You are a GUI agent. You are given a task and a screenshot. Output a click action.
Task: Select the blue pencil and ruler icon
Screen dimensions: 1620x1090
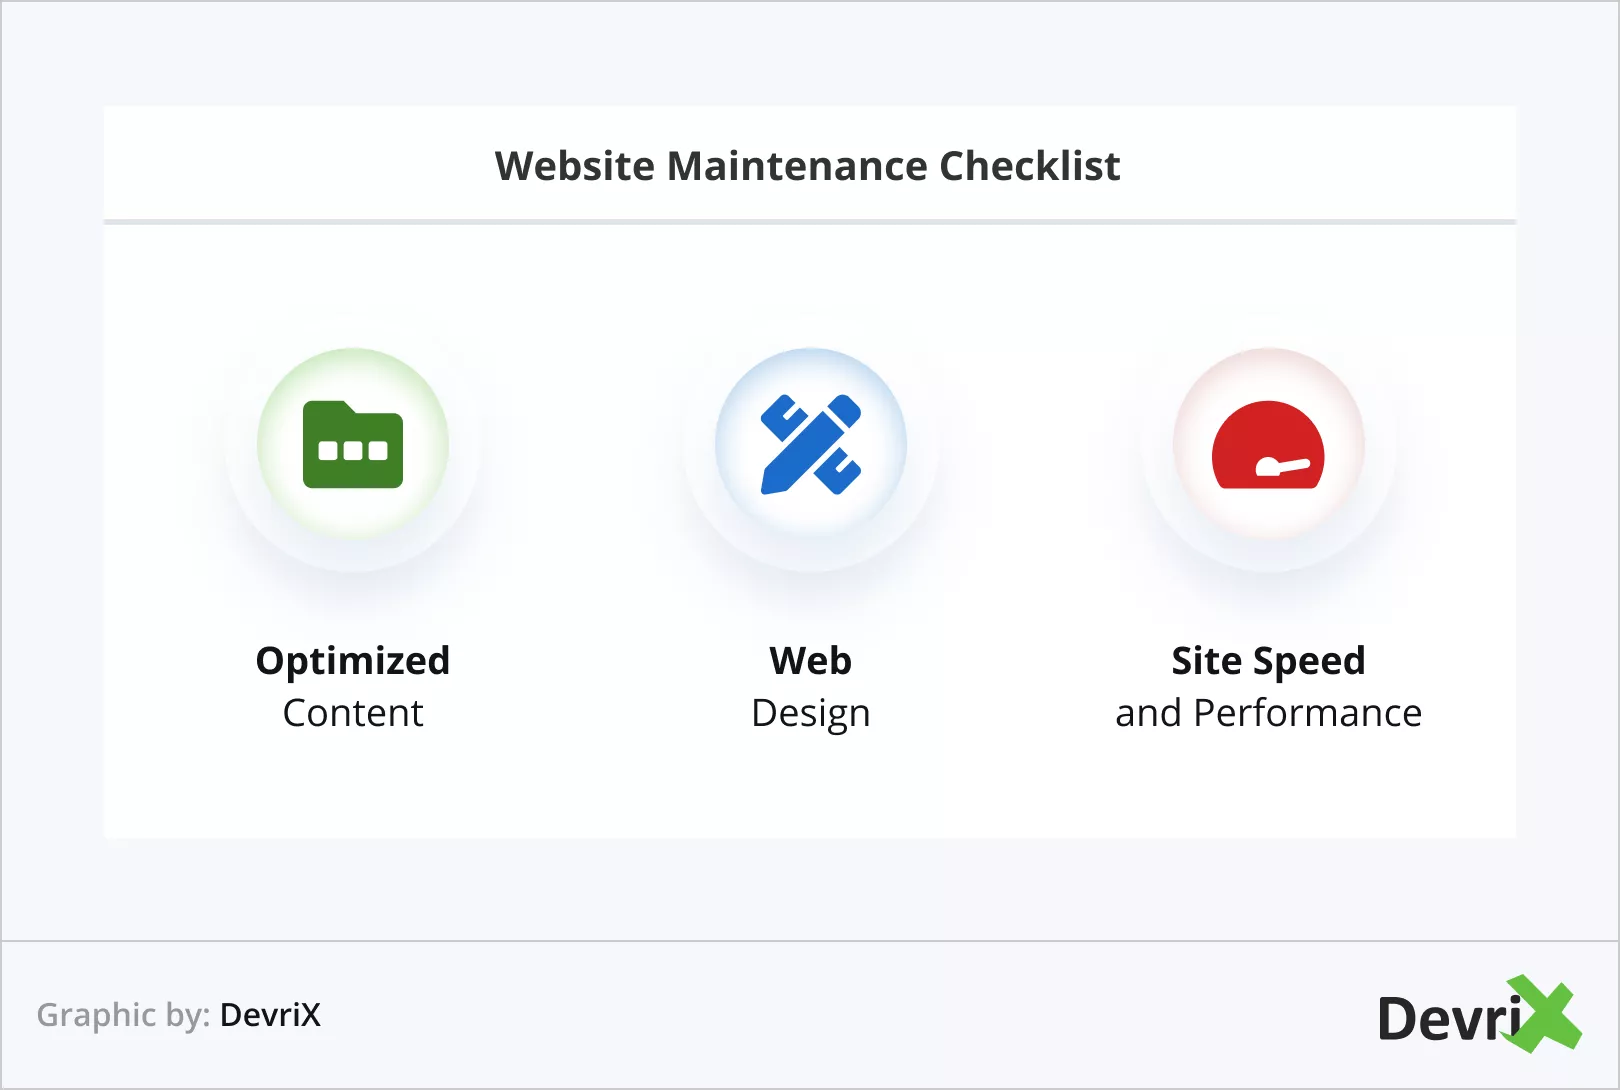[x=811, y=444]
